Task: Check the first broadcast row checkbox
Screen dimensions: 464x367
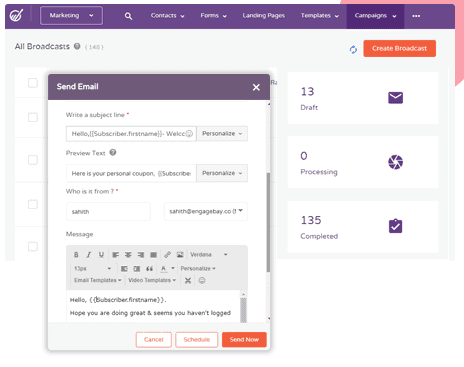Action: click(x=33, y=83)
